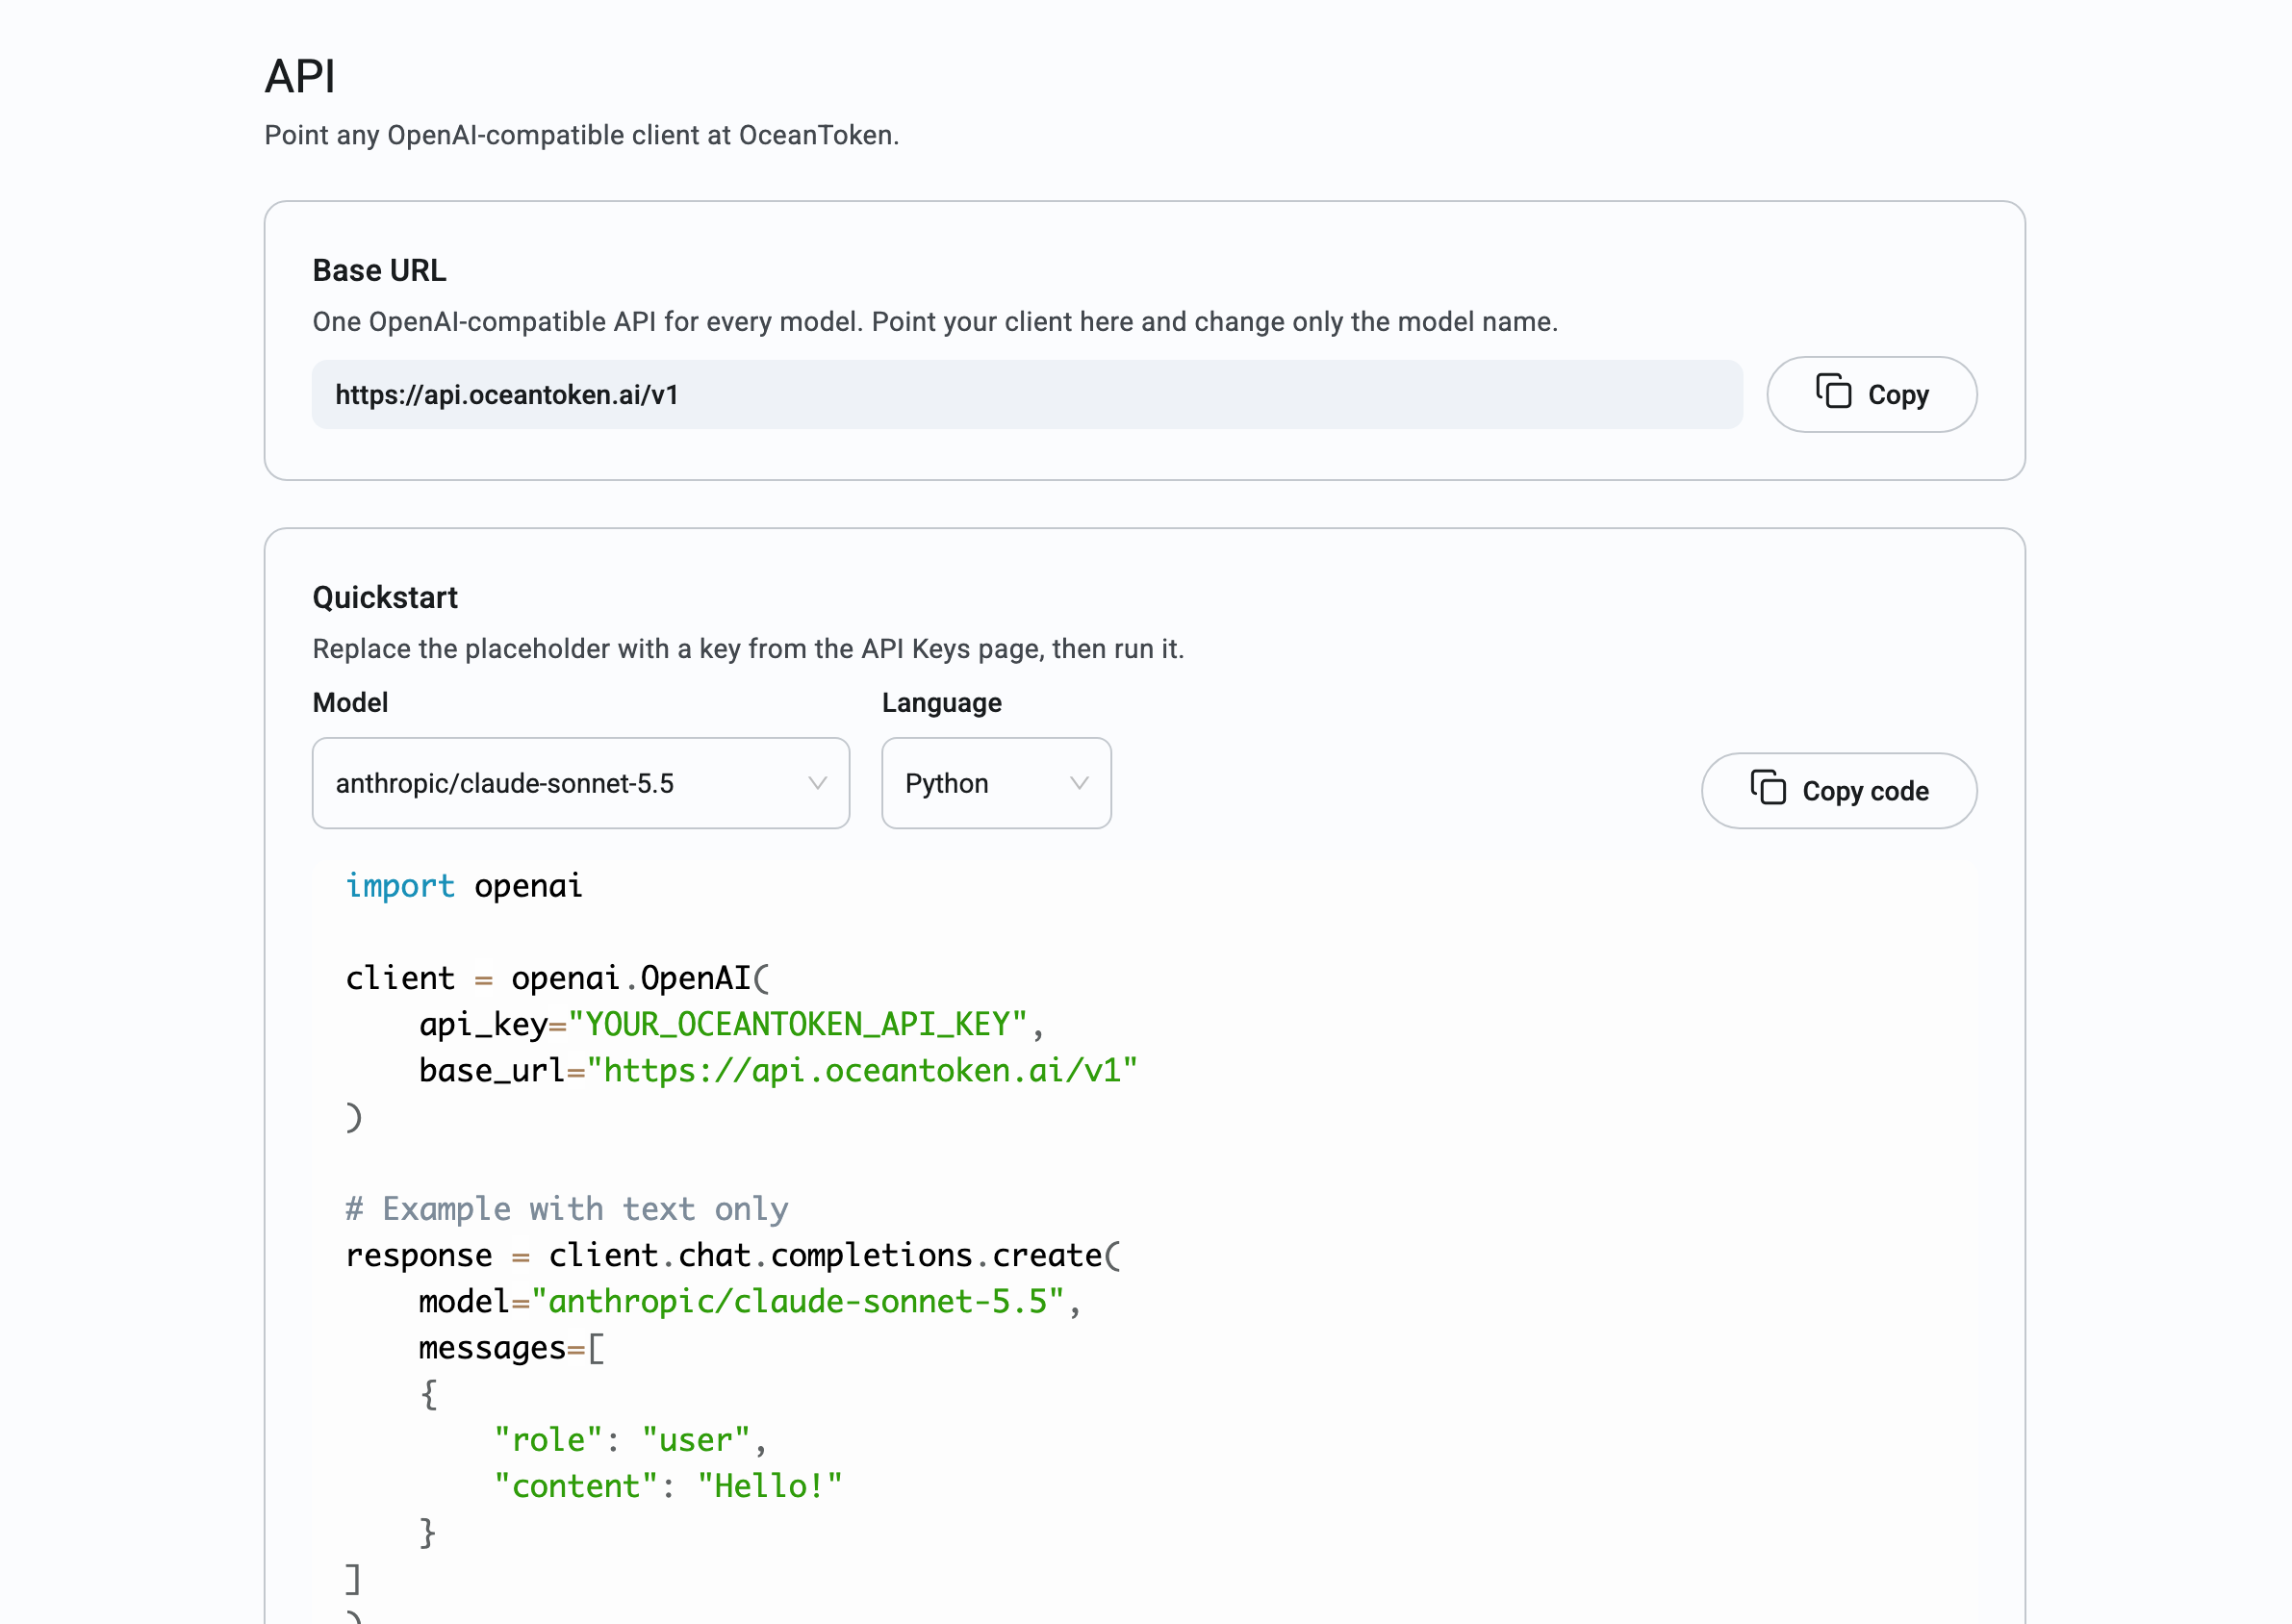The image size is (2292, 1624).
Task: Click the API page heading
Action: pos(300,76)
